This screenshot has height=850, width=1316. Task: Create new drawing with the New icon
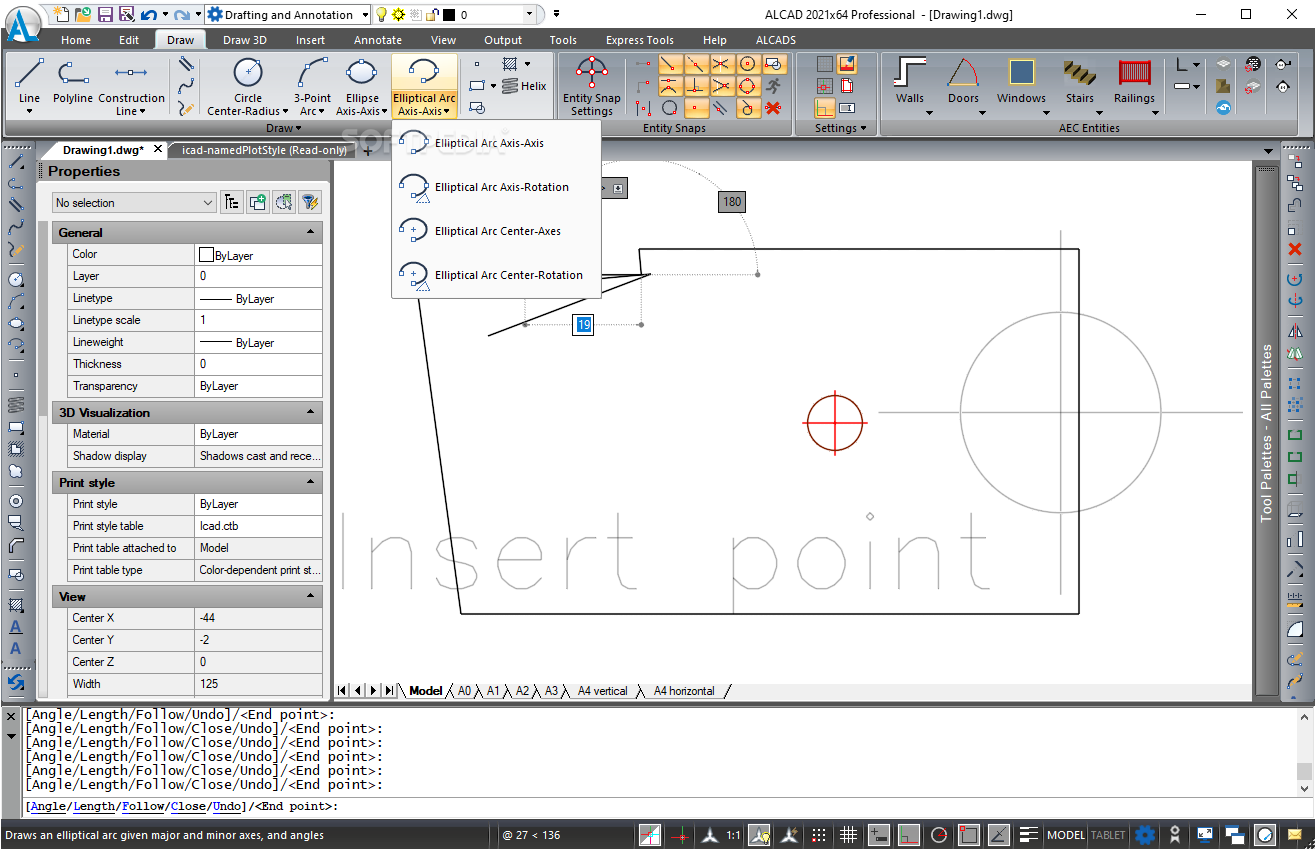point(62,14)
